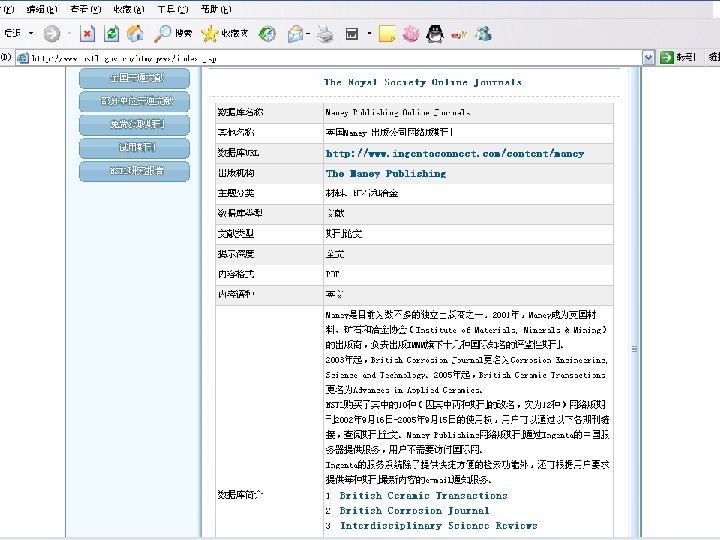The width and height of the screenshot is (720, 540).
Task: Launch the QQ penguin icon
Action: click(435, 34)
